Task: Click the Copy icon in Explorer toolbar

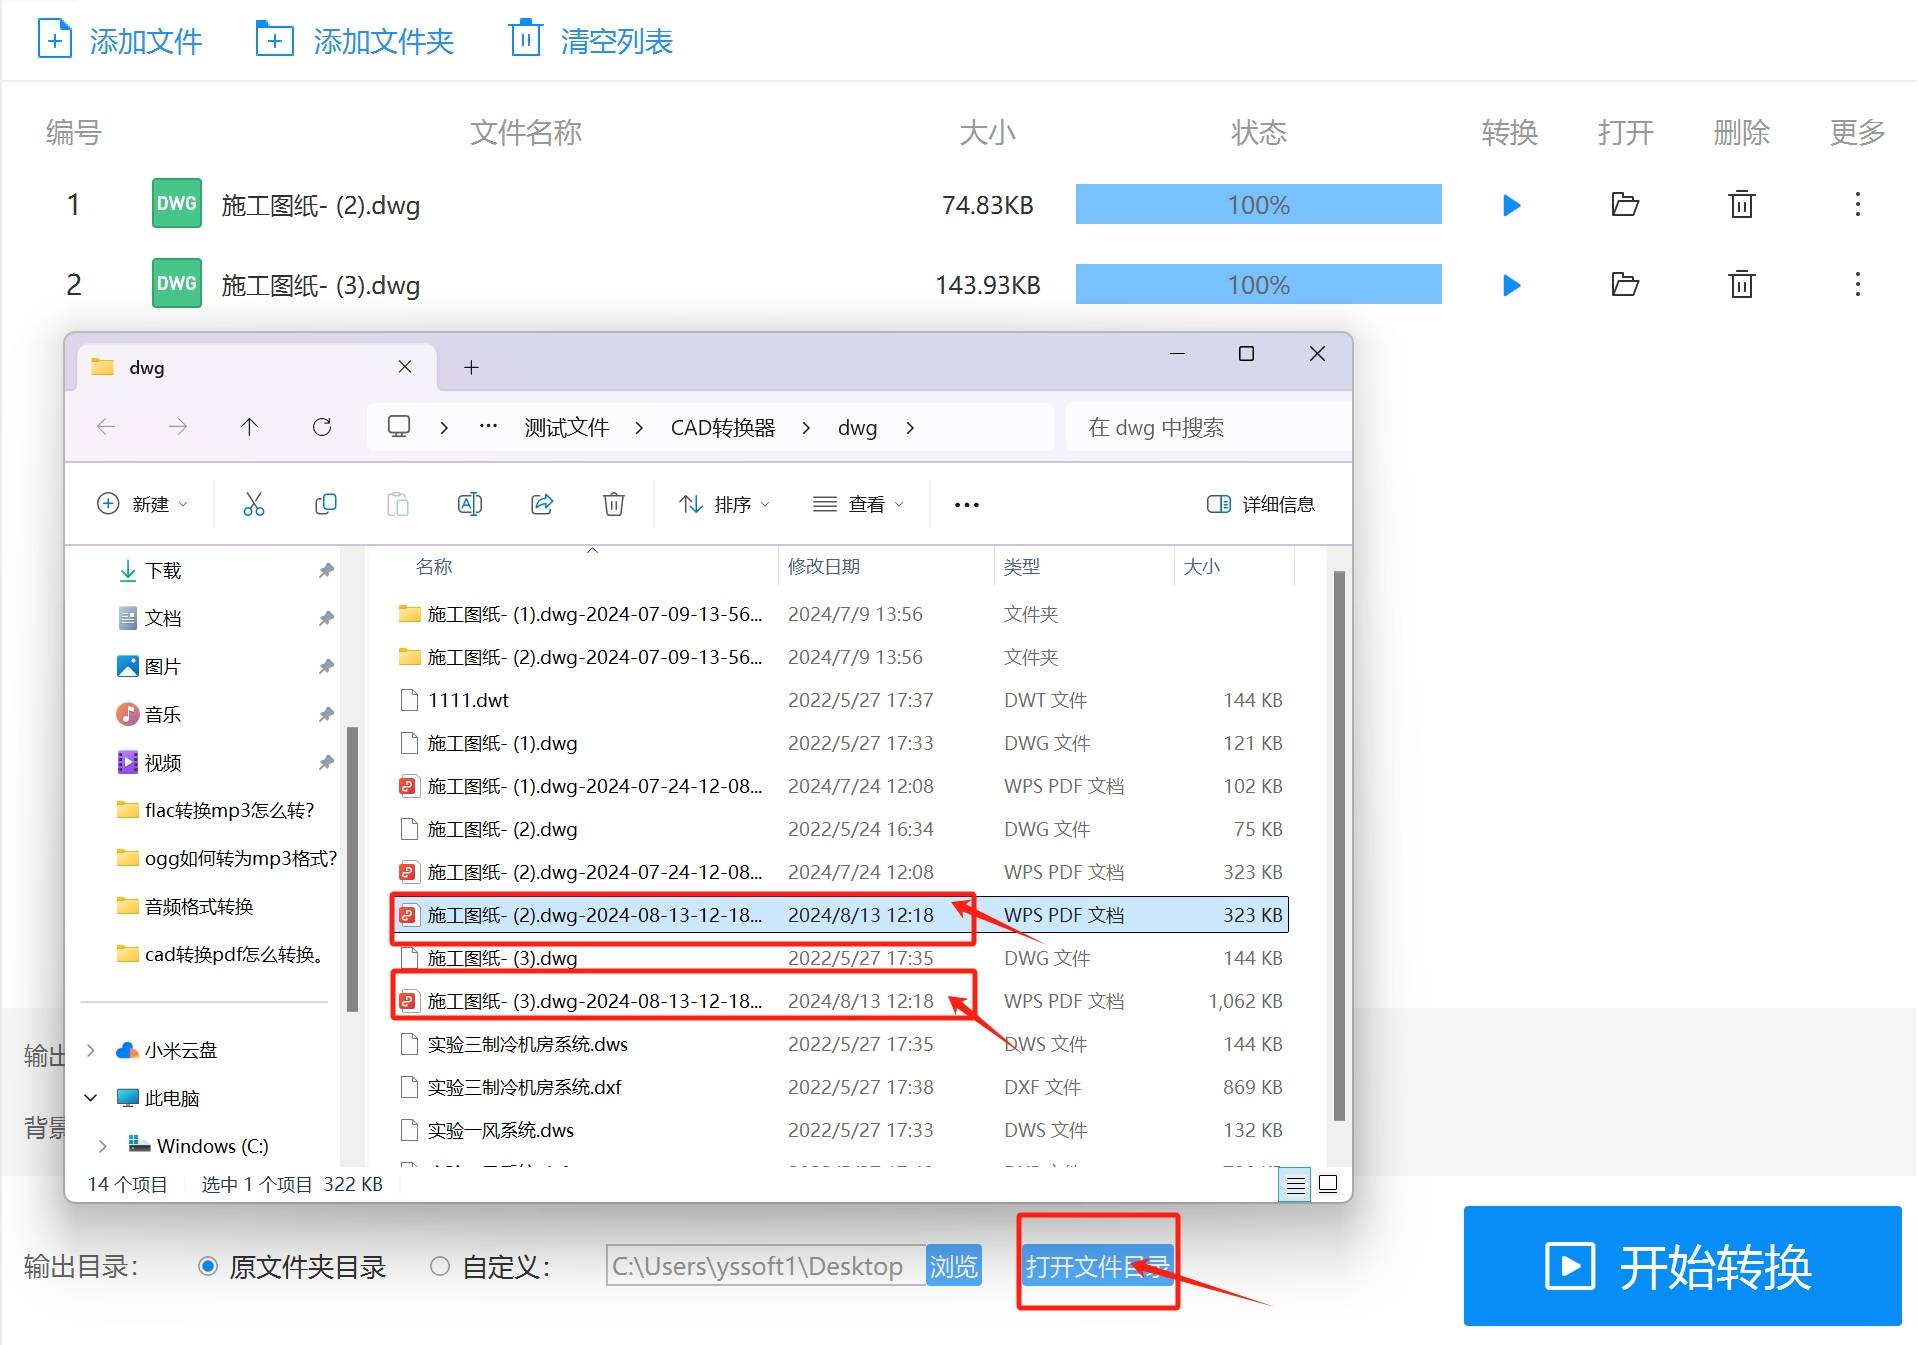Action: (x=326, y=504)
